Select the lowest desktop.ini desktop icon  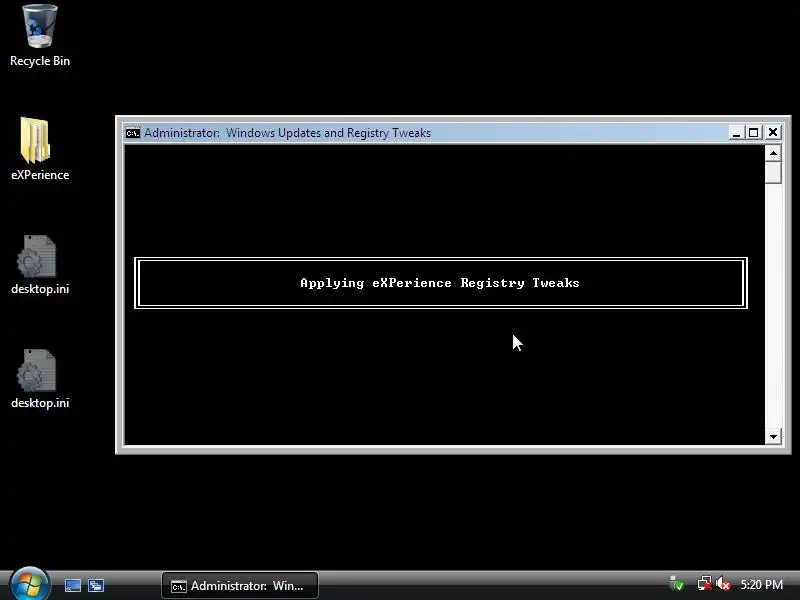coord(40,379)
